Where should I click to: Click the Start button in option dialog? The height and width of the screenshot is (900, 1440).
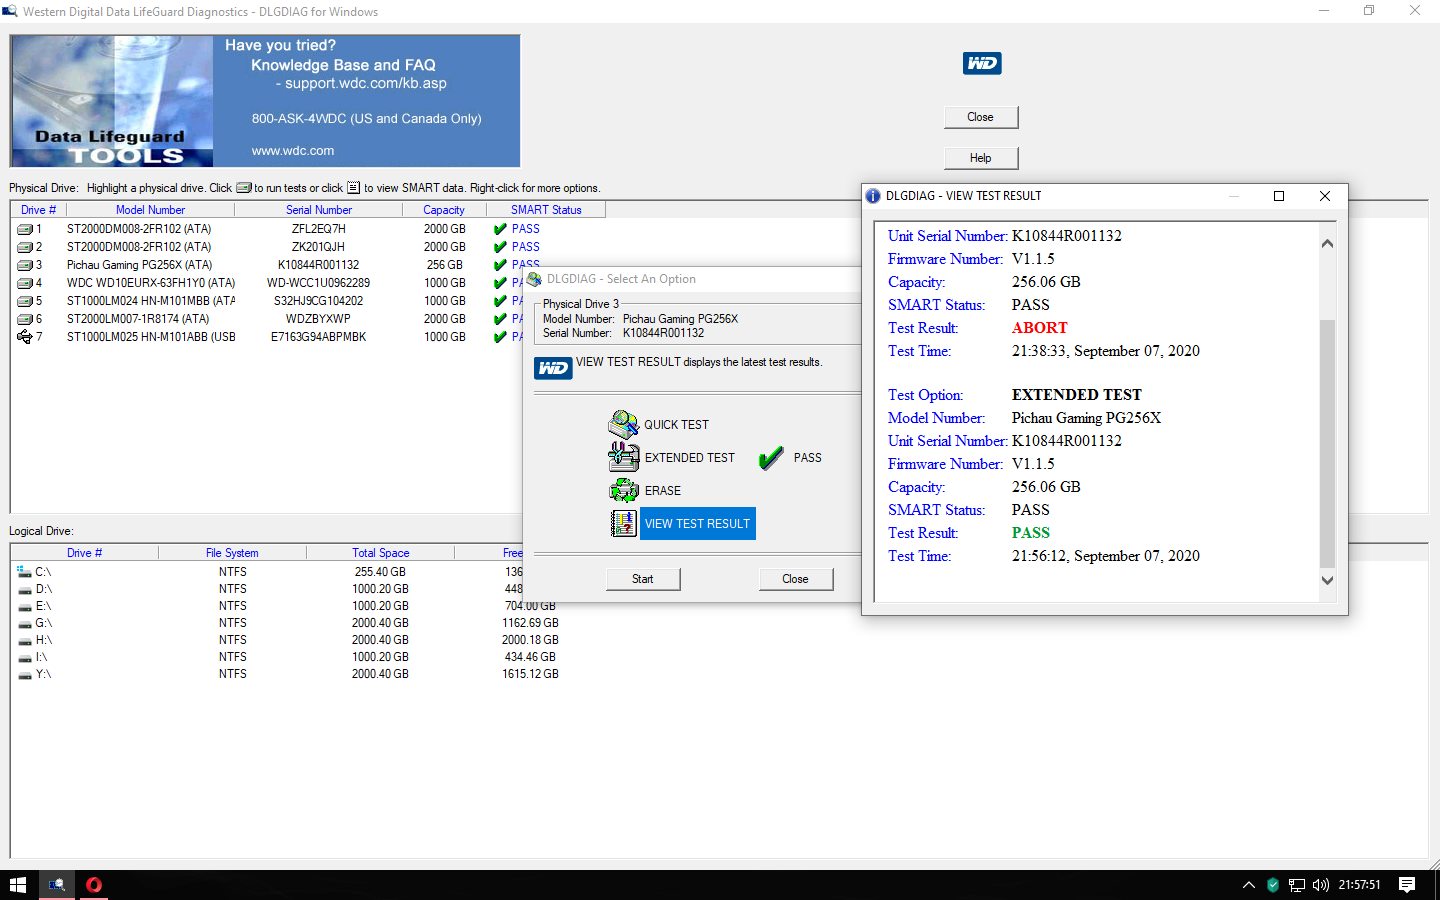click(x=643, y=579)
